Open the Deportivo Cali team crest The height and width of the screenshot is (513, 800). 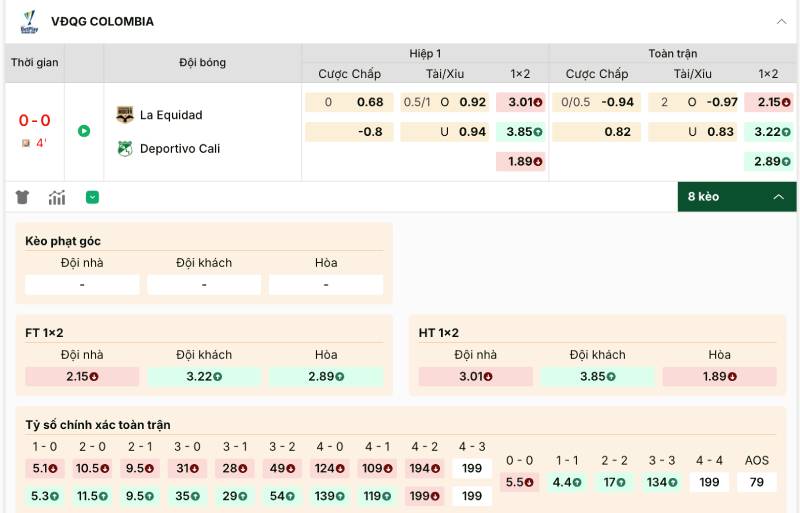click(x=124, y=149)
